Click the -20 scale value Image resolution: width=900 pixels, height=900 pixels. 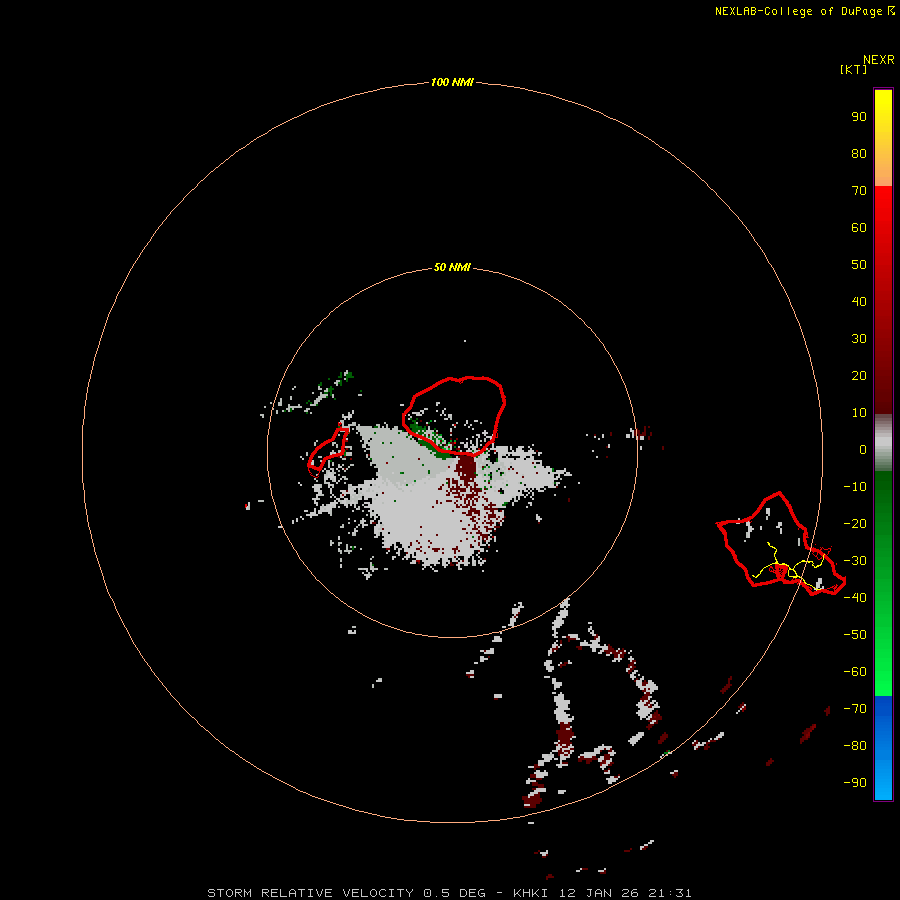coord(855,523)
